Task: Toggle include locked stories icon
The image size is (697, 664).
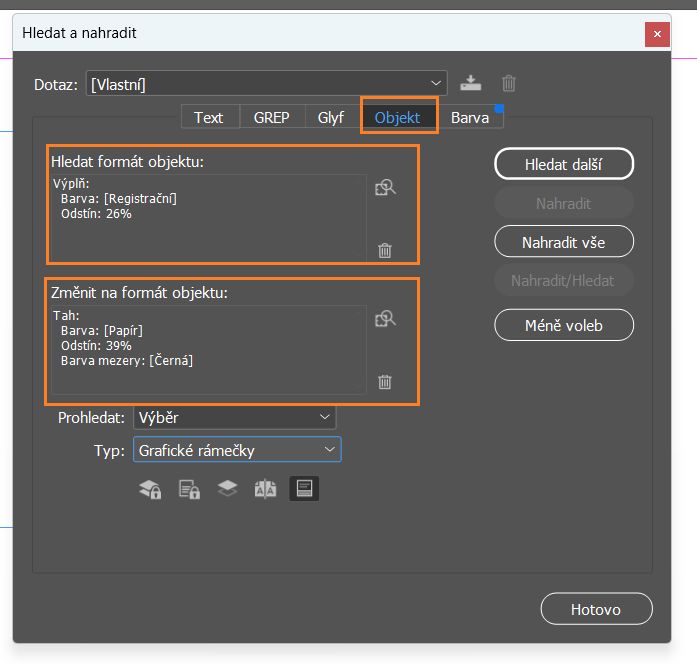Action: [x=189, y=489]
